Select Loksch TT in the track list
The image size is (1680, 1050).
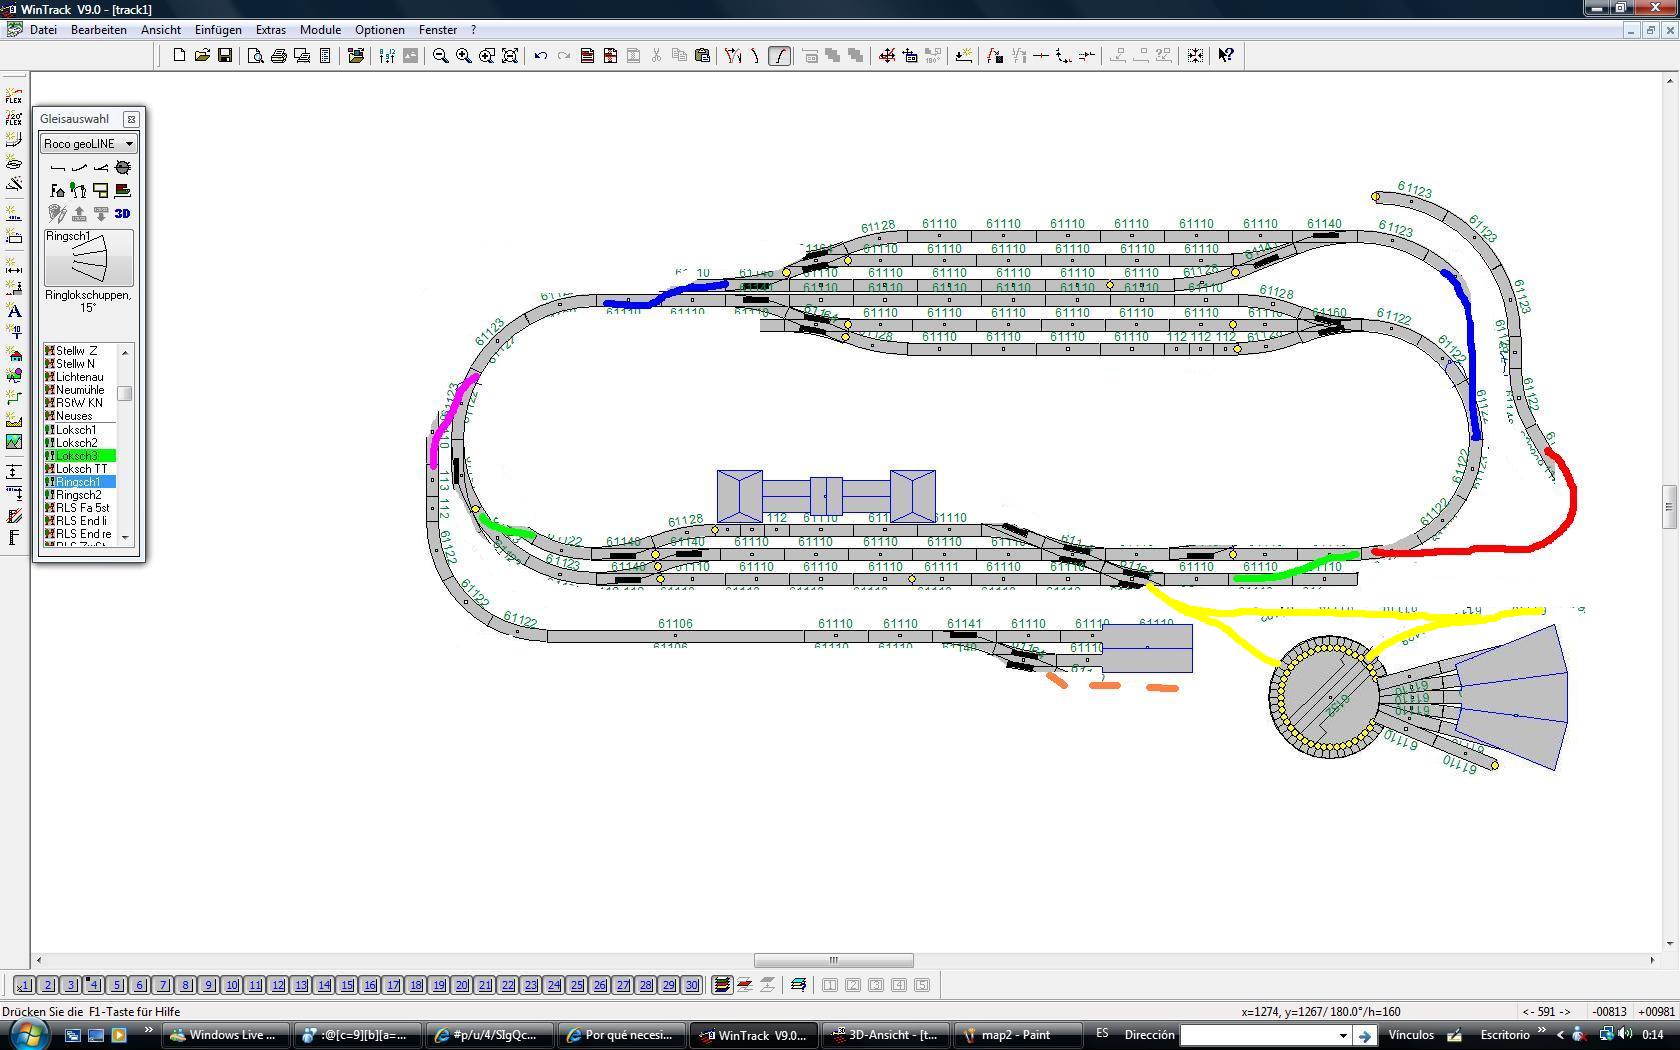tap(80, 469)
